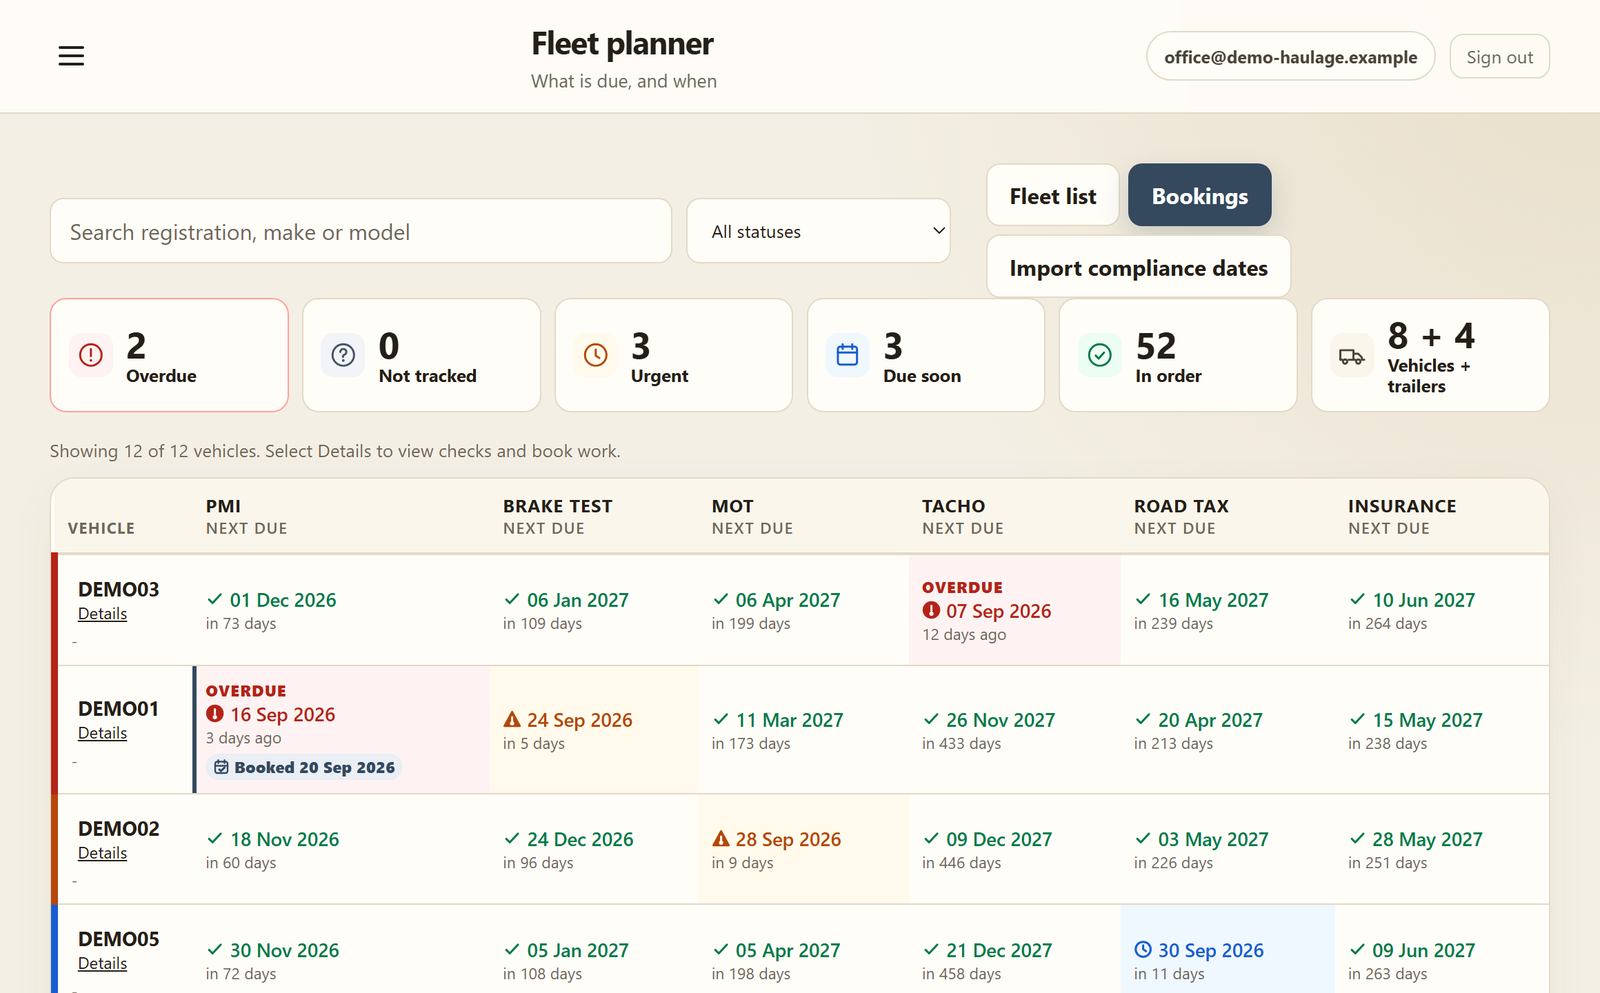Click checkmark beside 21 Dec 2027
1600x993 pixels.
pyautogui.click(x=931, y=949)
